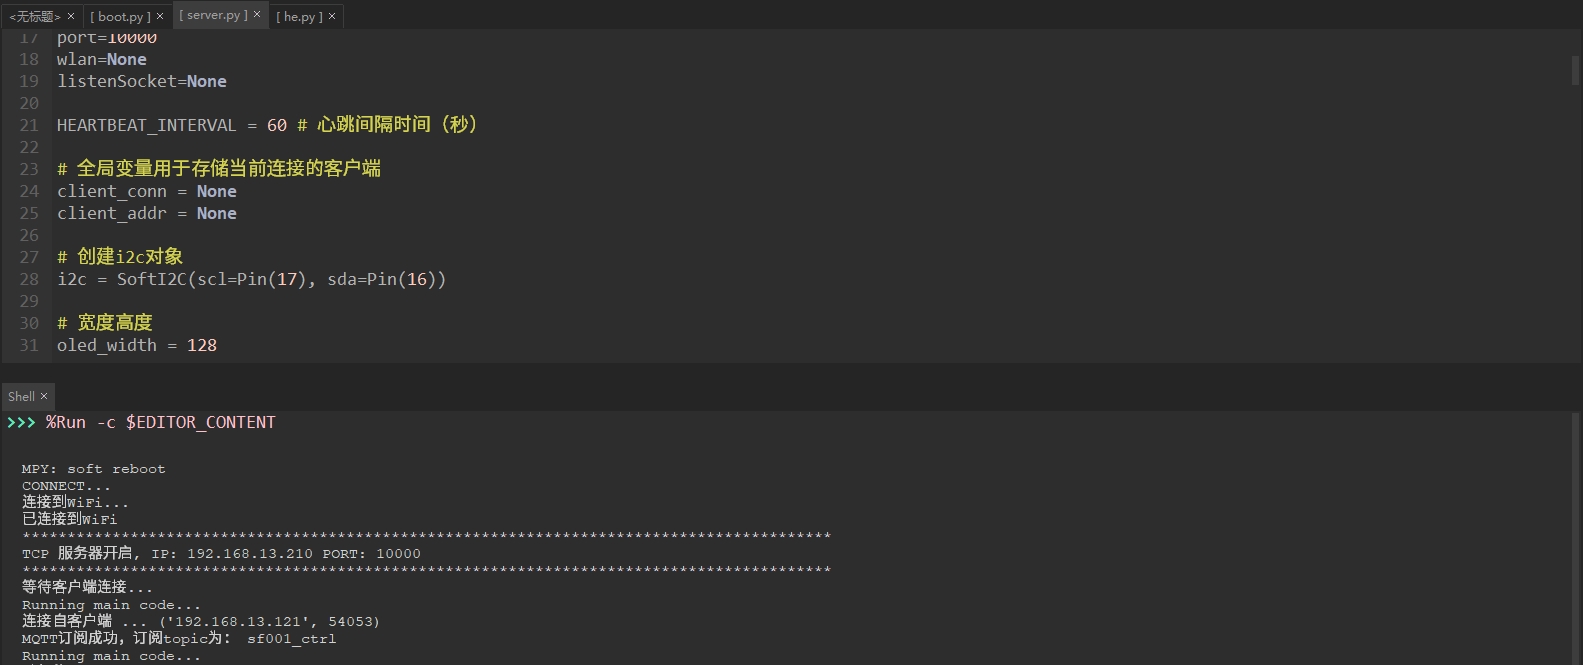The image size is (1583, 665).
Task: Close the he.py tab
Action: (332, 16)
